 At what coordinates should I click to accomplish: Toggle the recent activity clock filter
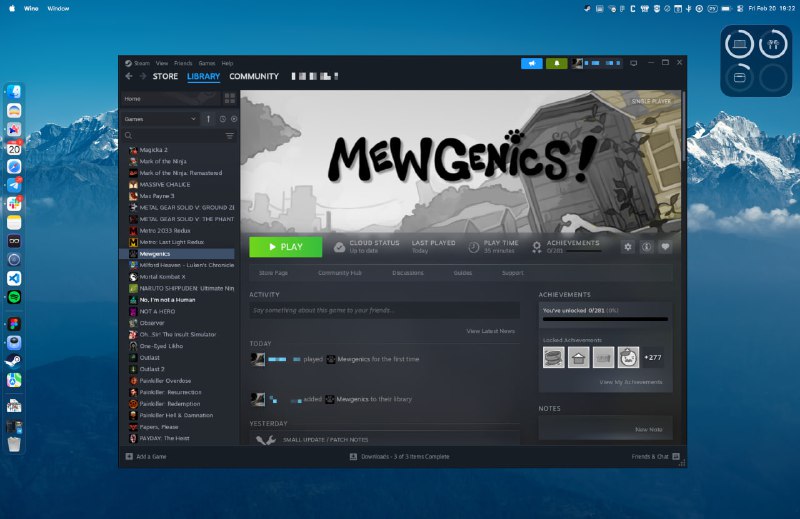(x=223, y=119)
